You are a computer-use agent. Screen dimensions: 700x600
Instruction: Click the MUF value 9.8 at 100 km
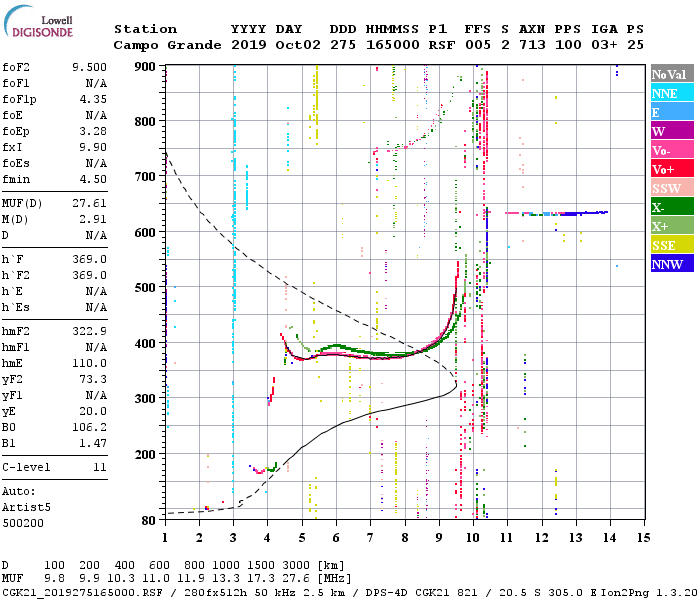pos(54,579)
